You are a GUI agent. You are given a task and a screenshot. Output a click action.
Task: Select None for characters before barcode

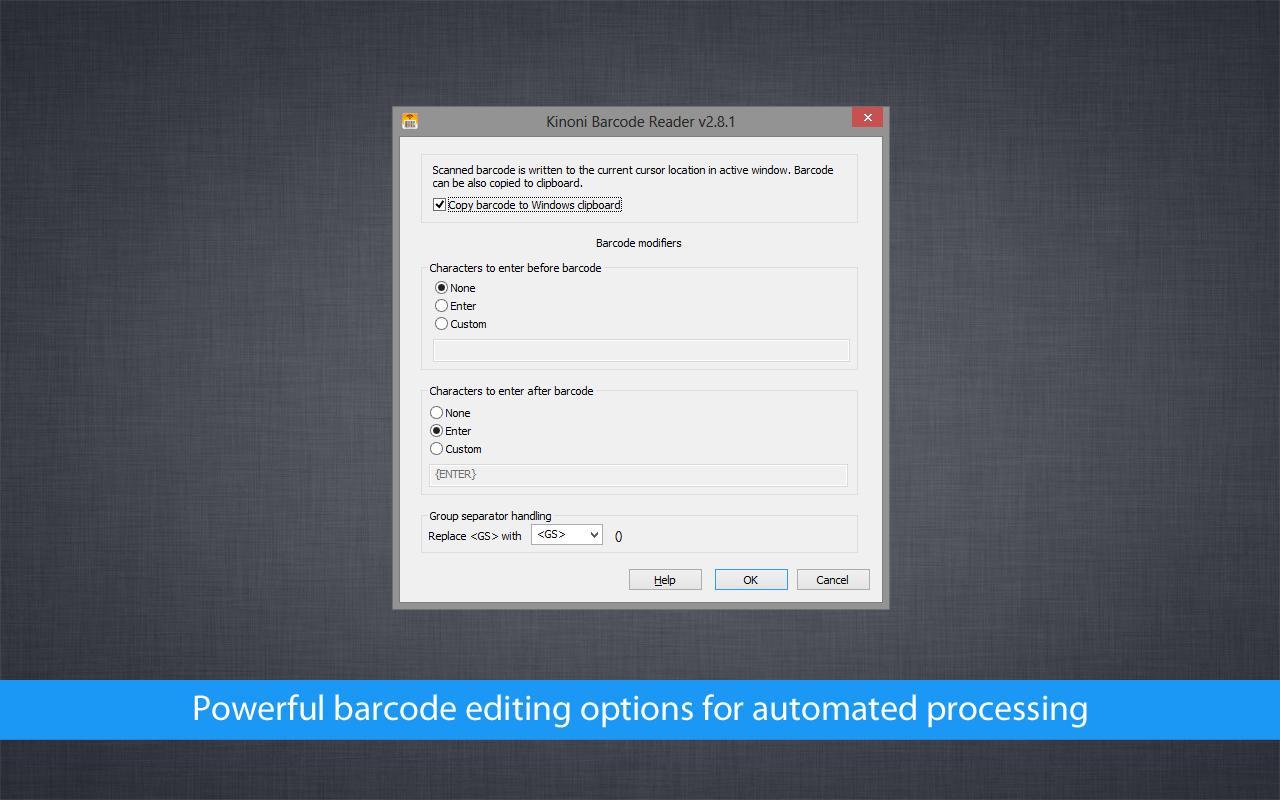pos(441,287)
